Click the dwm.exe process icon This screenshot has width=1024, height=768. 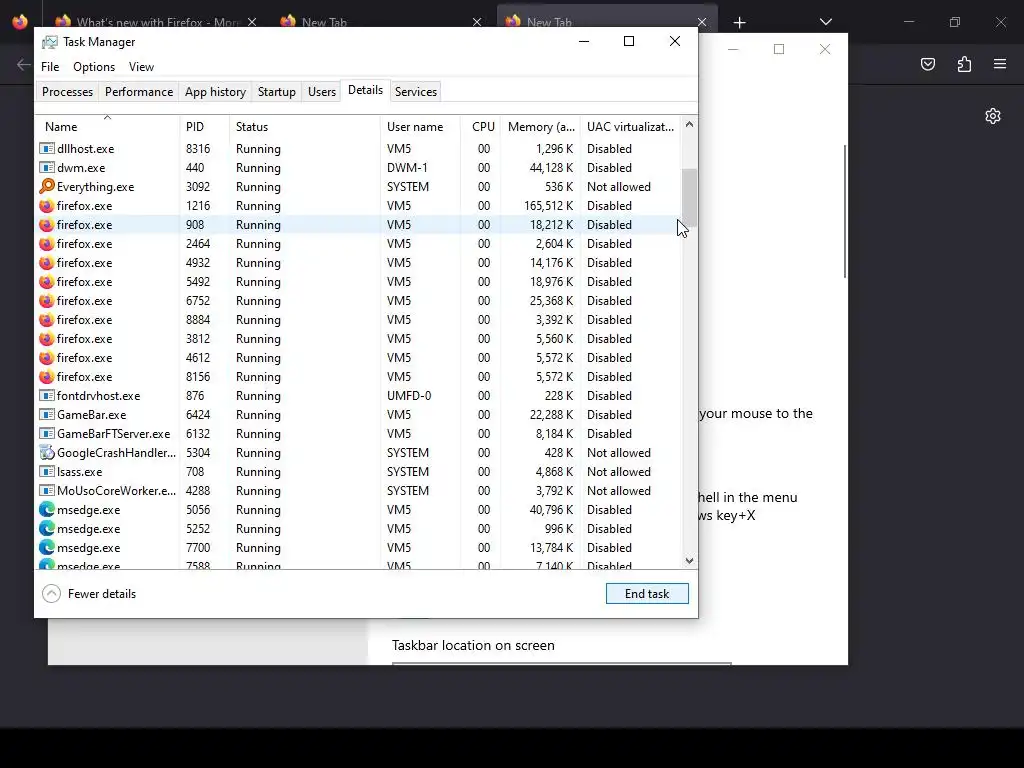[46, 168]
